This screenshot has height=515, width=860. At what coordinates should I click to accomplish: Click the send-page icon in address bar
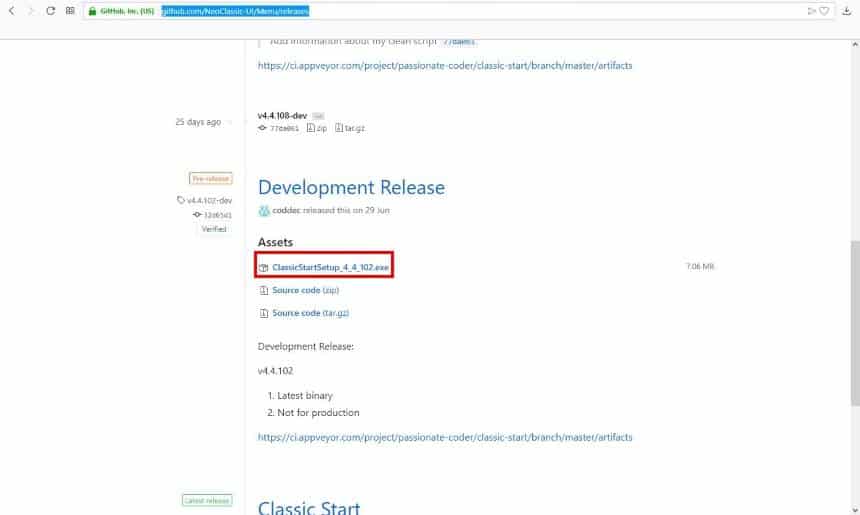(x=811, y=11)
